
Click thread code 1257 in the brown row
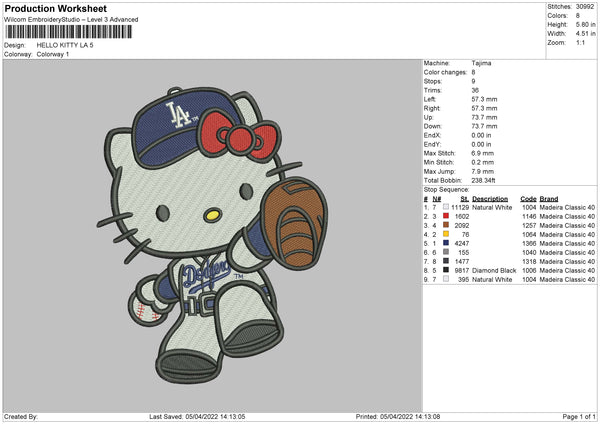point(529,225)
